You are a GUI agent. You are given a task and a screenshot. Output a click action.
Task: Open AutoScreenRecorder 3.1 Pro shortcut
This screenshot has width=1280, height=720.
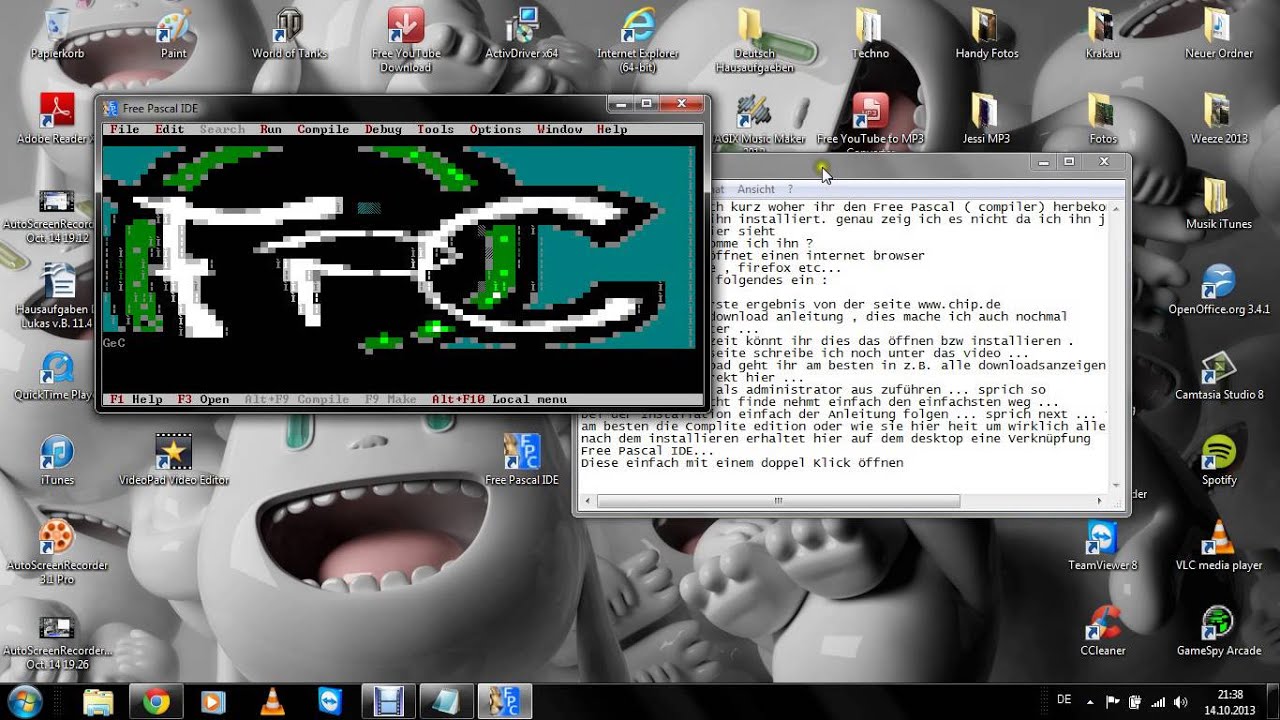point(57,552)
